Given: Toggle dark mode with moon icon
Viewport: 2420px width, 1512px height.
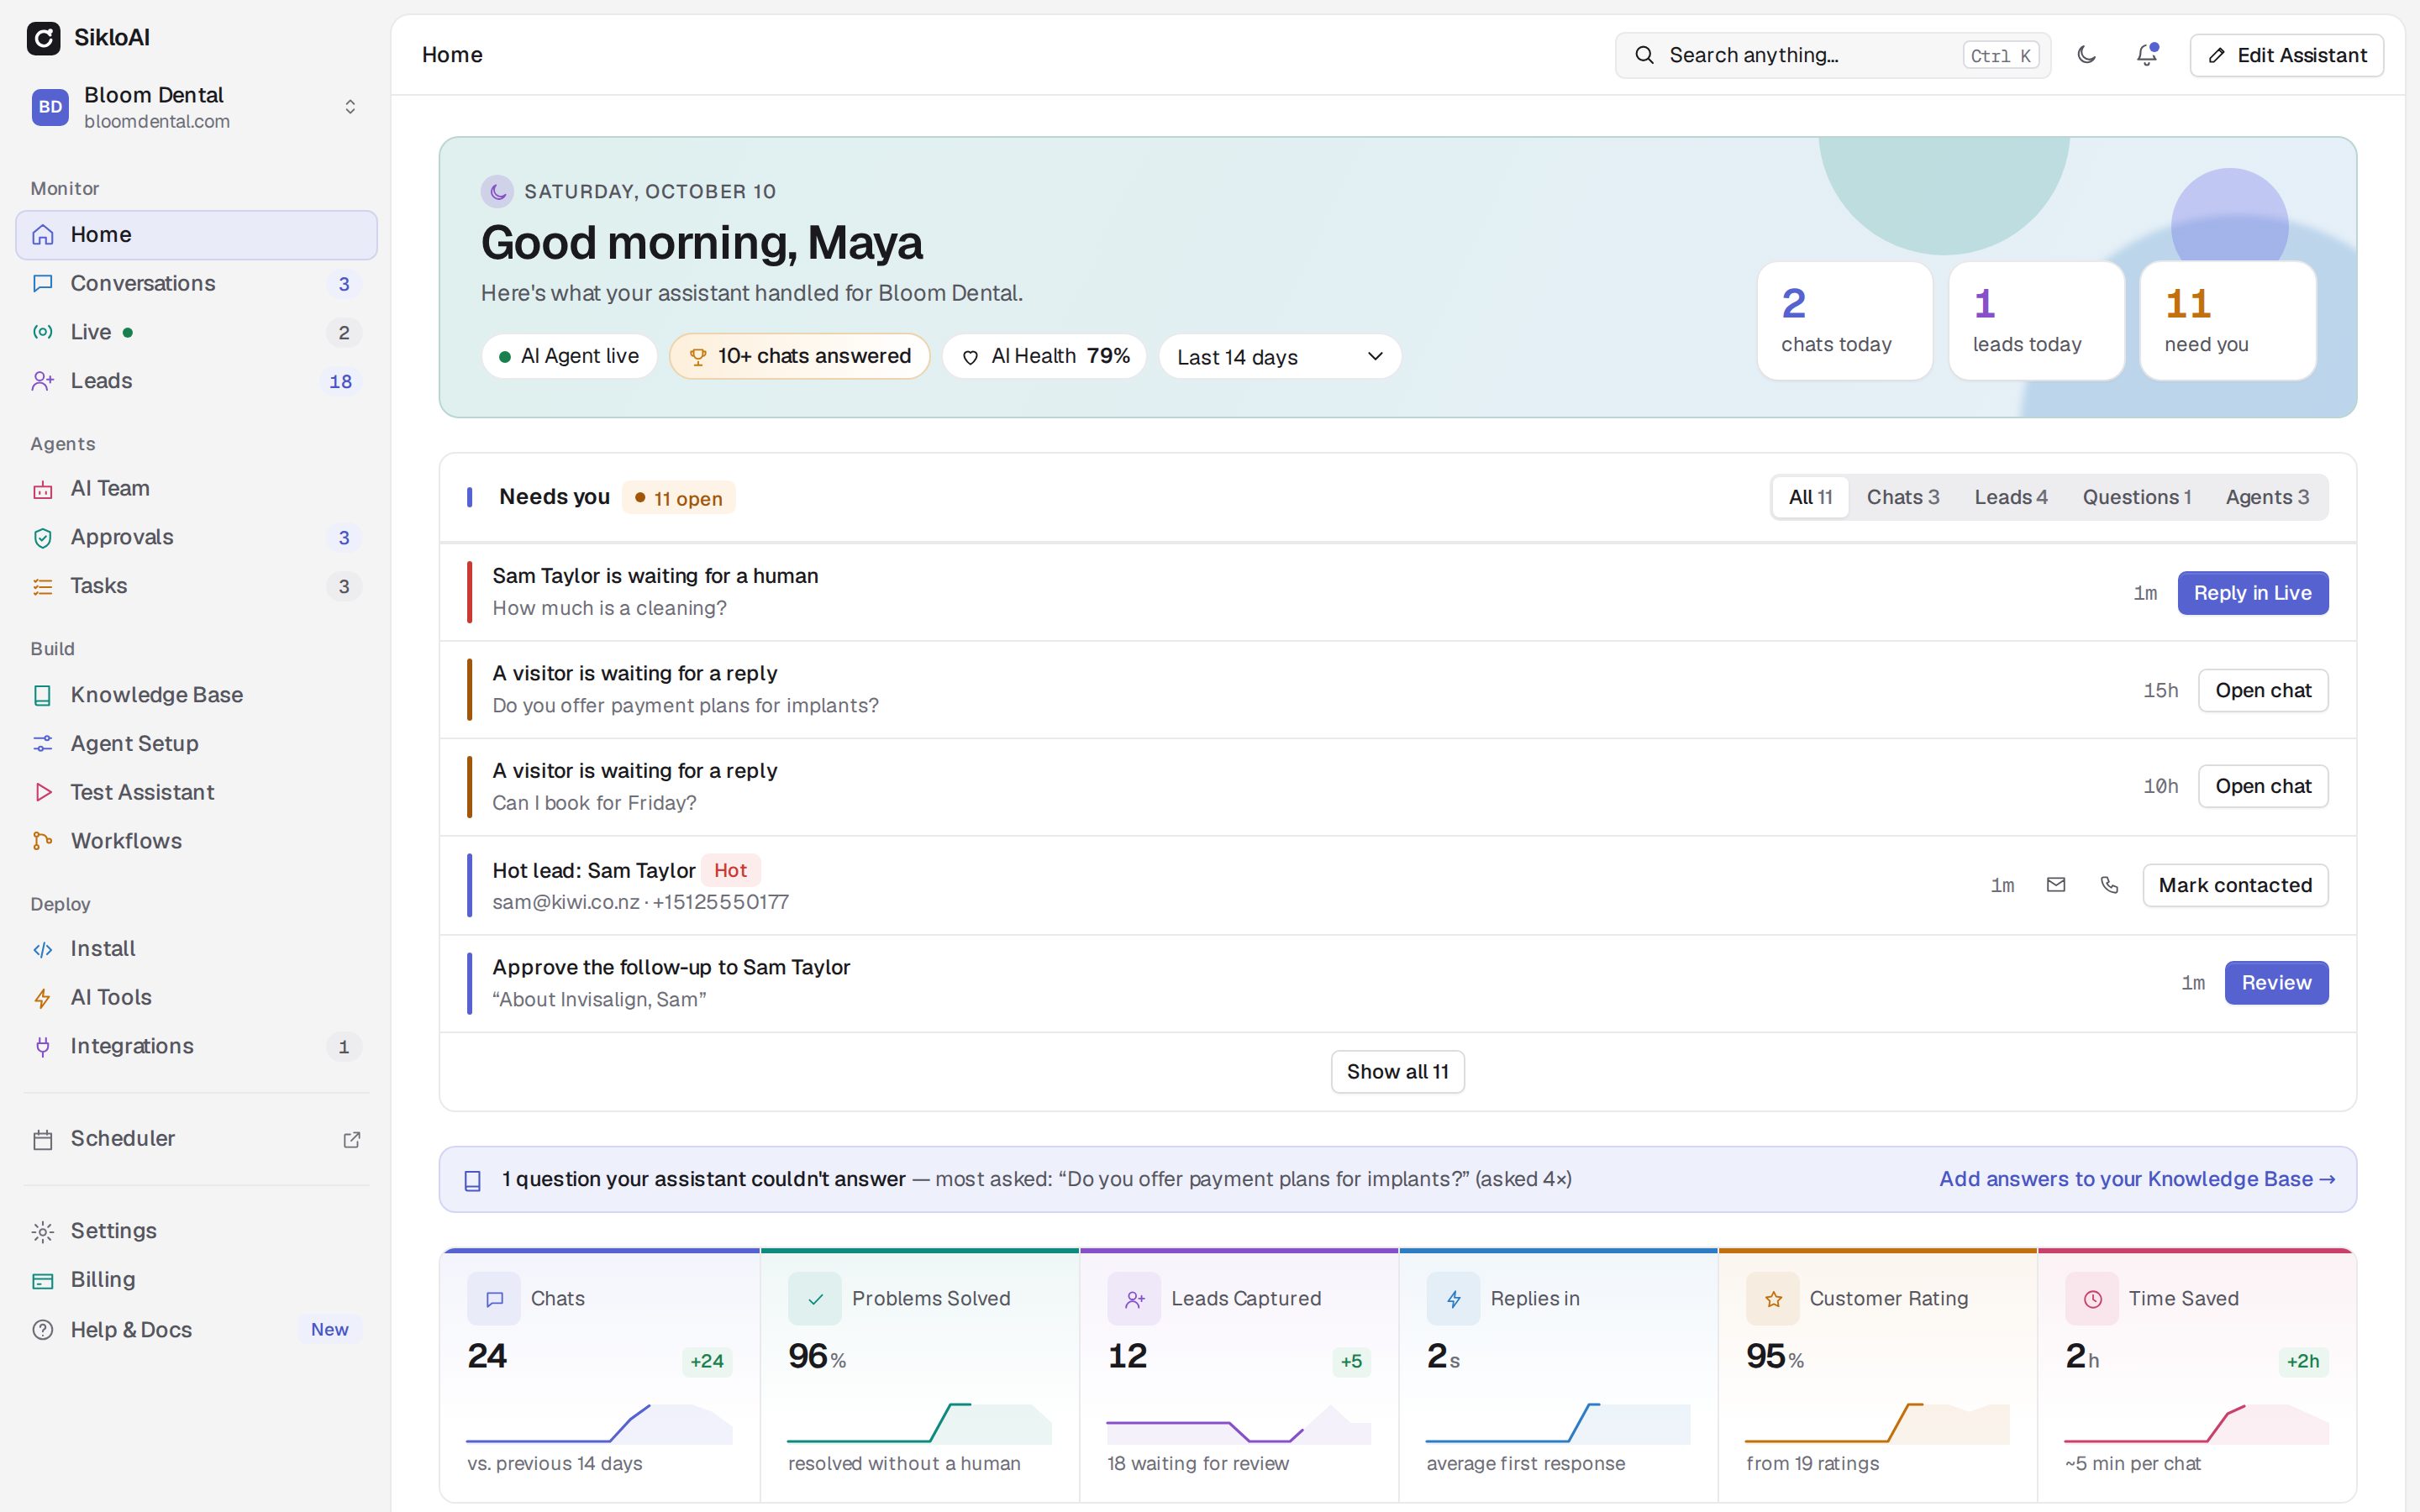Looking at the screenshot, I should [2086, 55].
